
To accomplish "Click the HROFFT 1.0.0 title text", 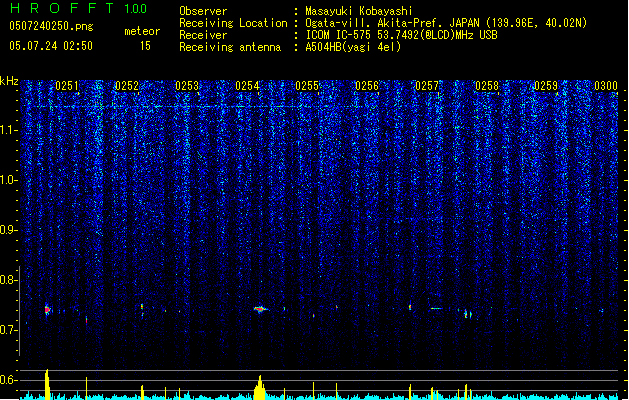I will click(78, 8).
